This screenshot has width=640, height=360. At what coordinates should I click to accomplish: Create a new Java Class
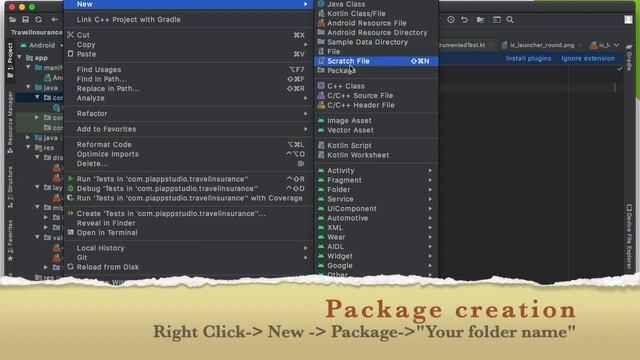376,4
